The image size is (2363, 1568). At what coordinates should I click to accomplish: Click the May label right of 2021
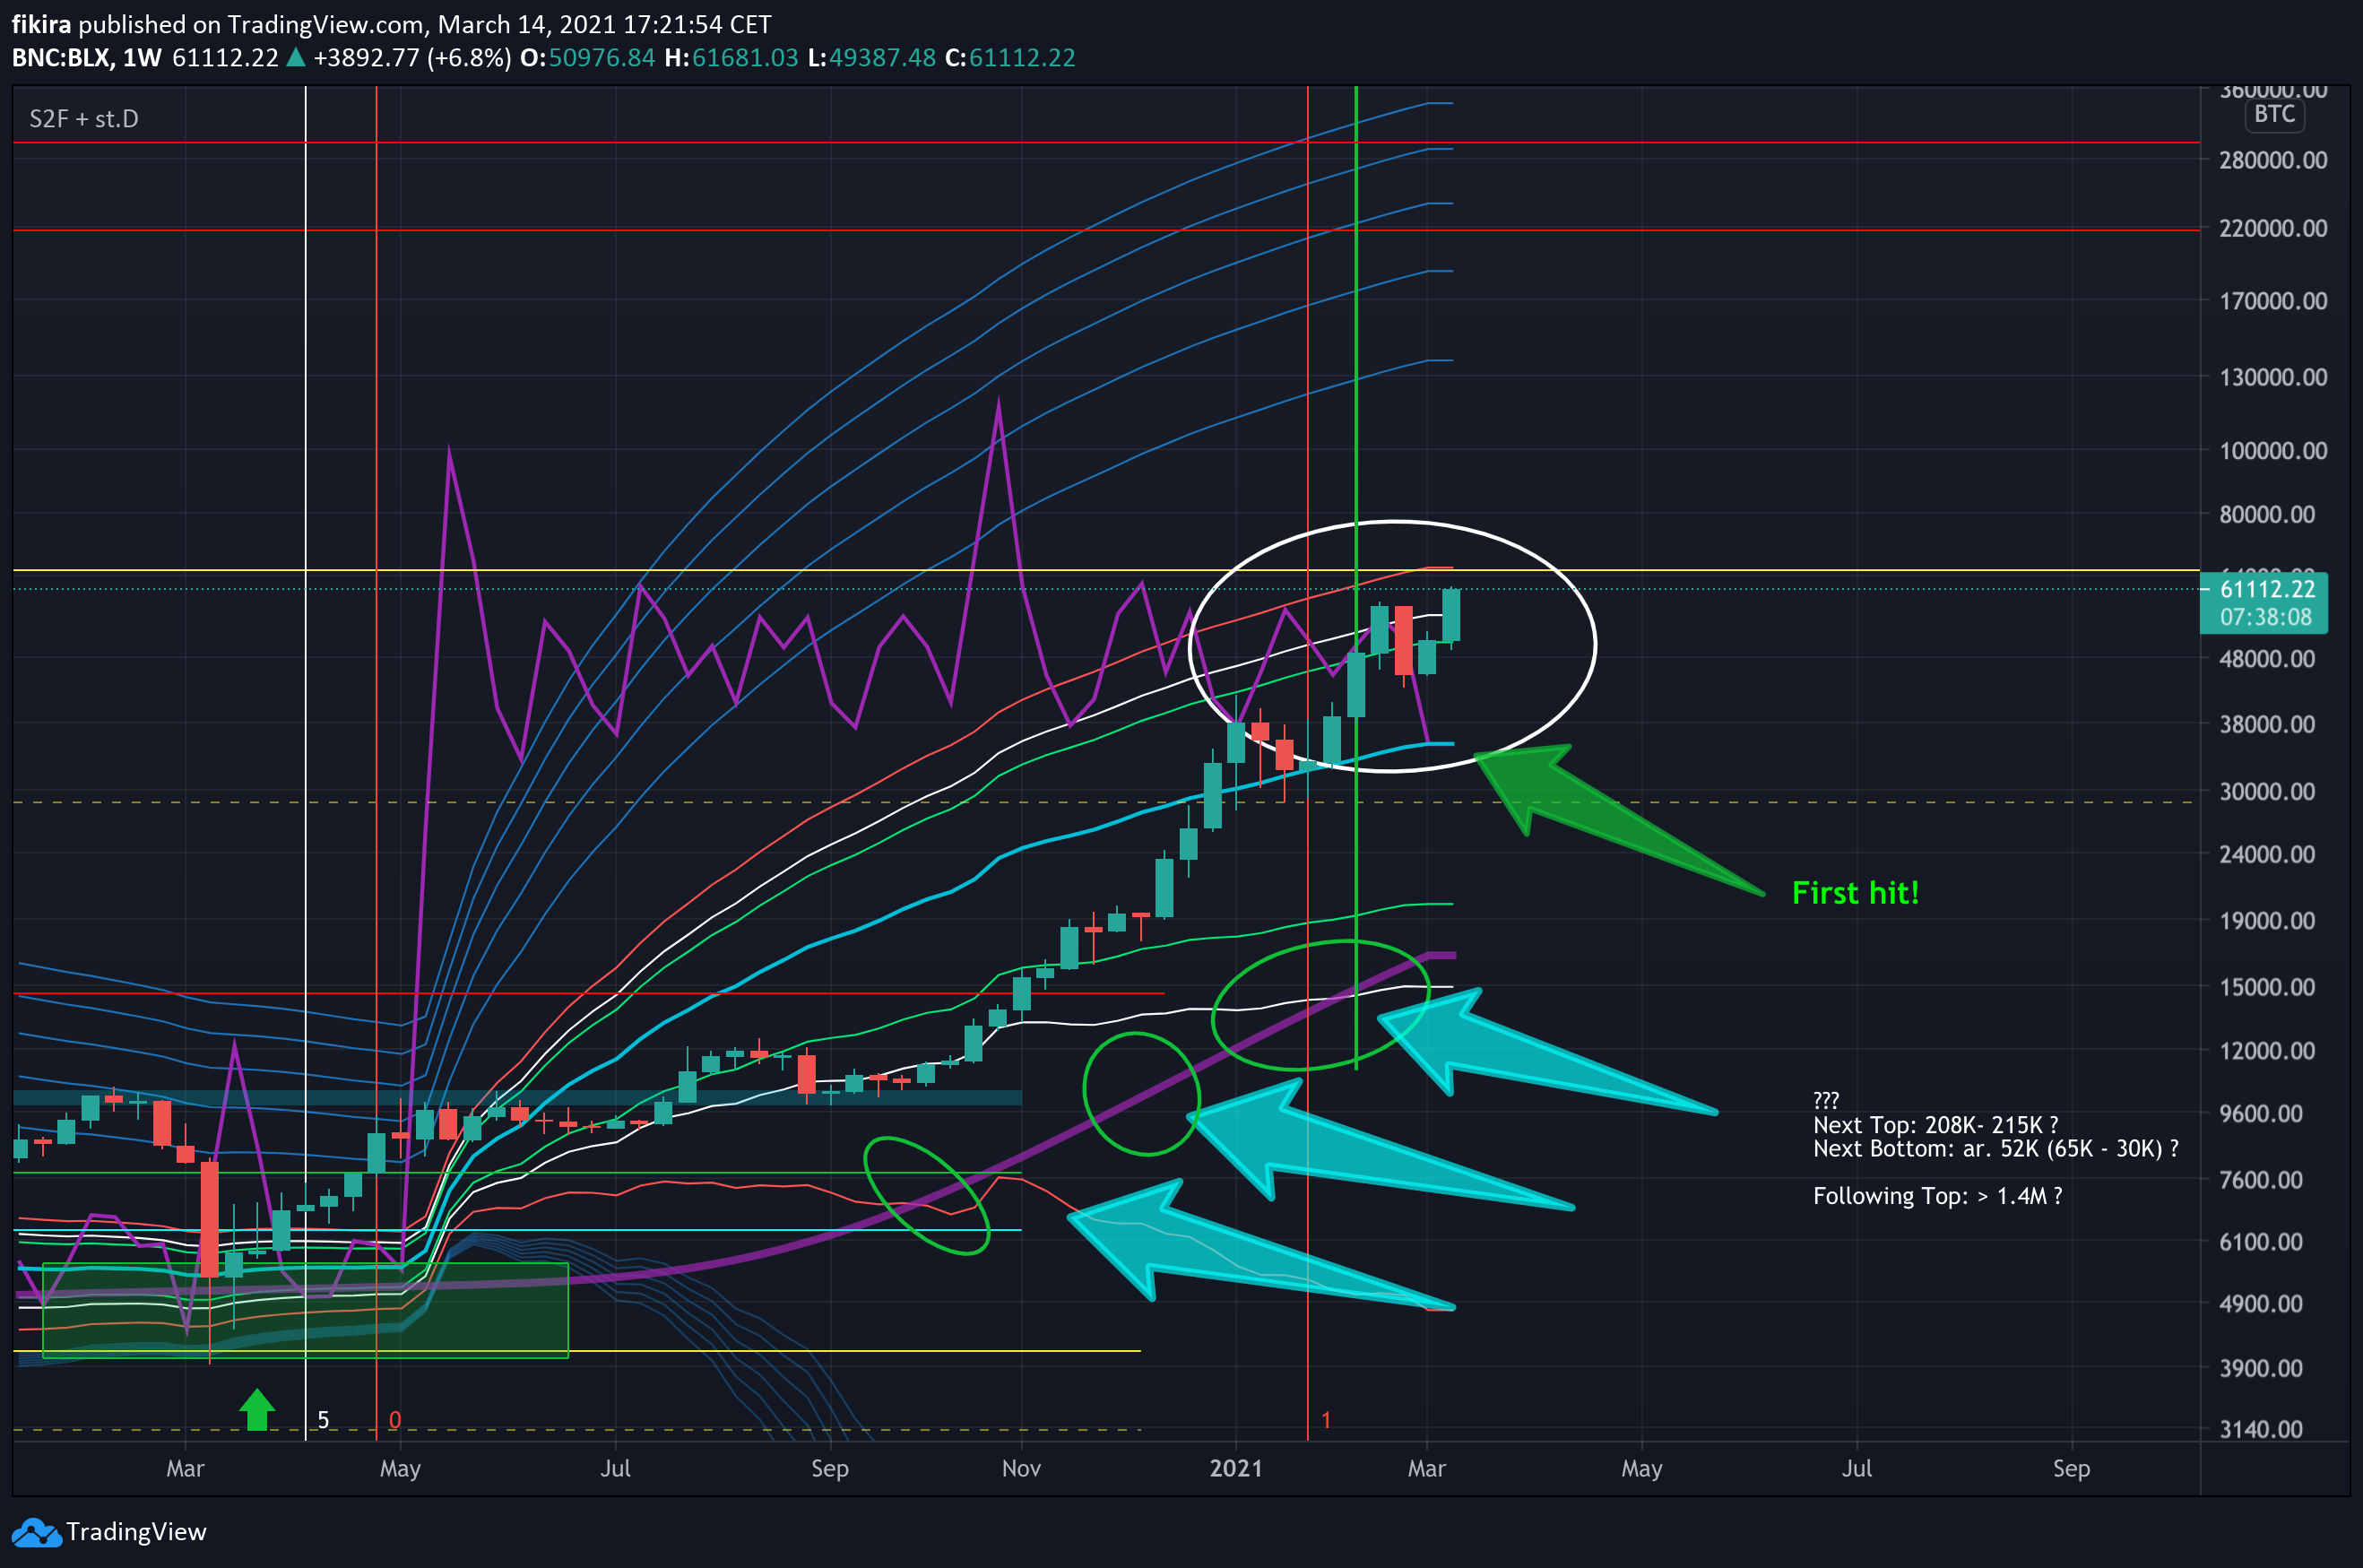(x=1642, y=1469)
